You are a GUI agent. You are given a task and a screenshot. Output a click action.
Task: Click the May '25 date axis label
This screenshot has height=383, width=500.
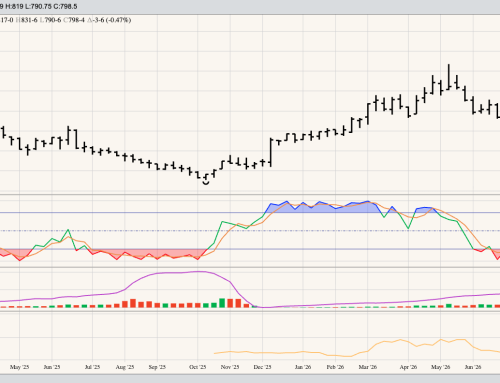click(x=19, y=367)
